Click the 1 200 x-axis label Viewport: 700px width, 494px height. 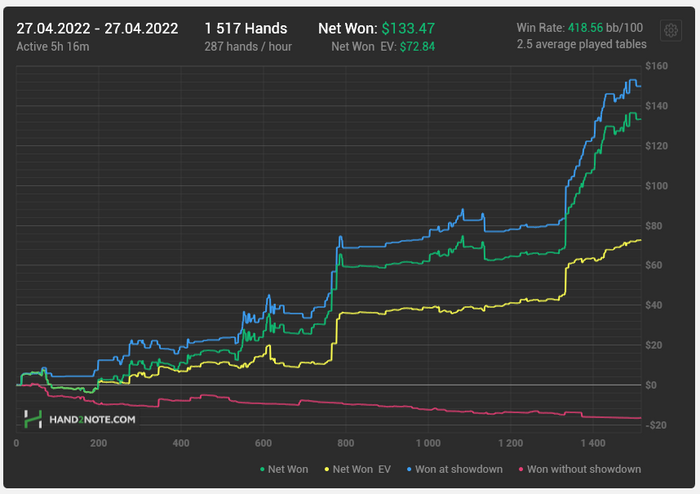point(511,443)
